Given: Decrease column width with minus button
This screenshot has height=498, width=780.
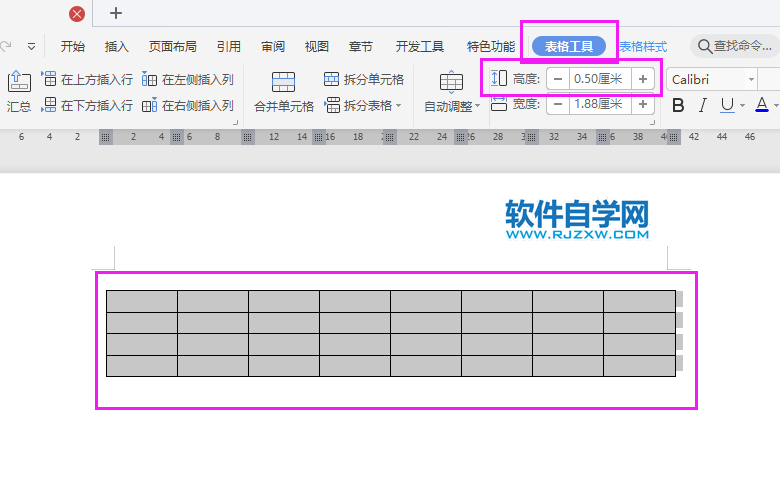Looking at the screenshot, I should click(x=558, y=104).
